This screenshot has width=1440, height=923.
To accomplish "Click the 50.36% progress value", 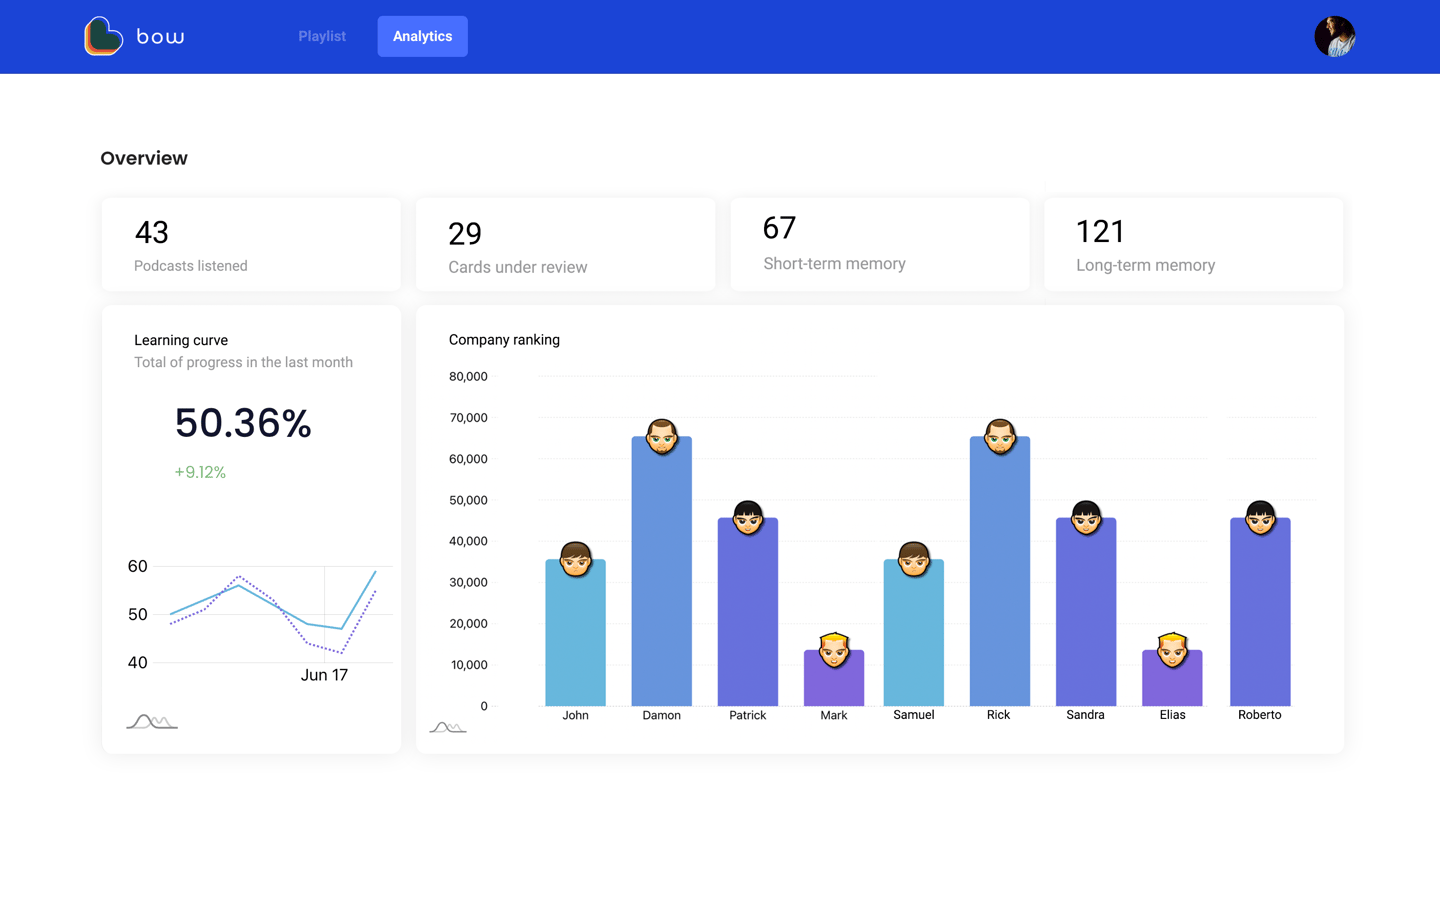I will tap(243, 423).
